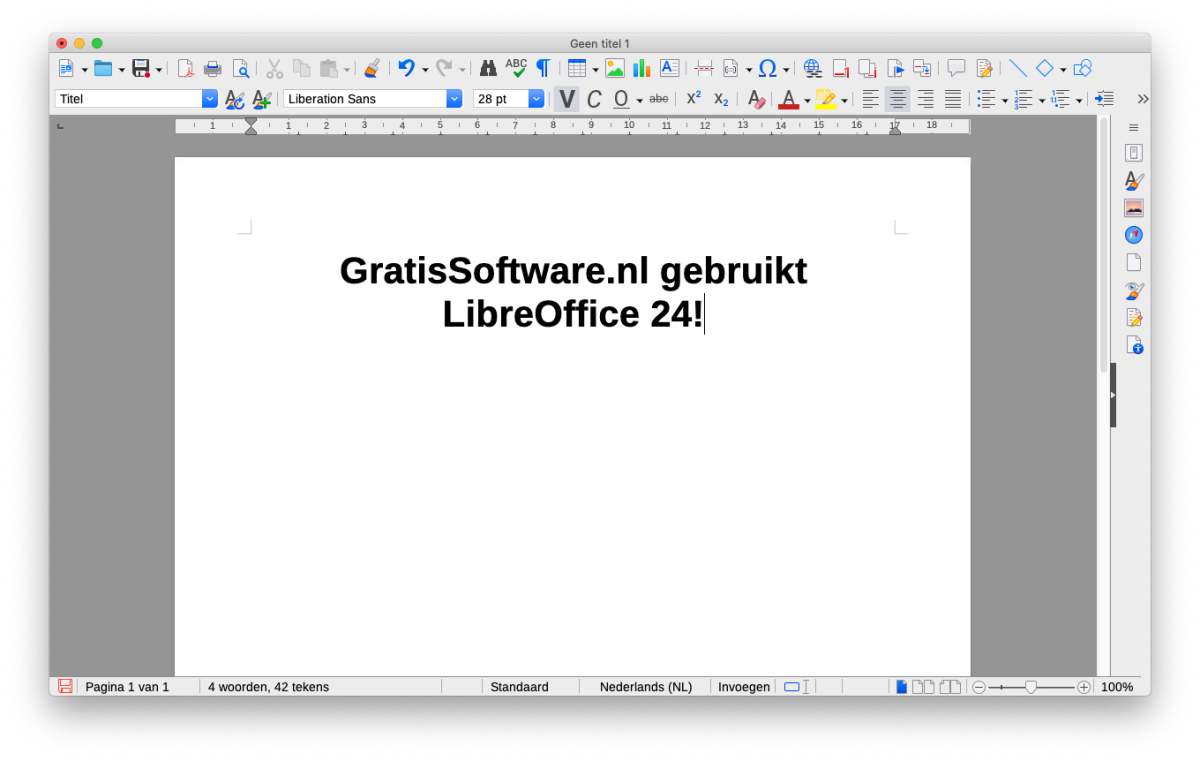
Task: Toggle formatting marks with the pilcrow
Action: pyautogui.click(x=543, y=68)
